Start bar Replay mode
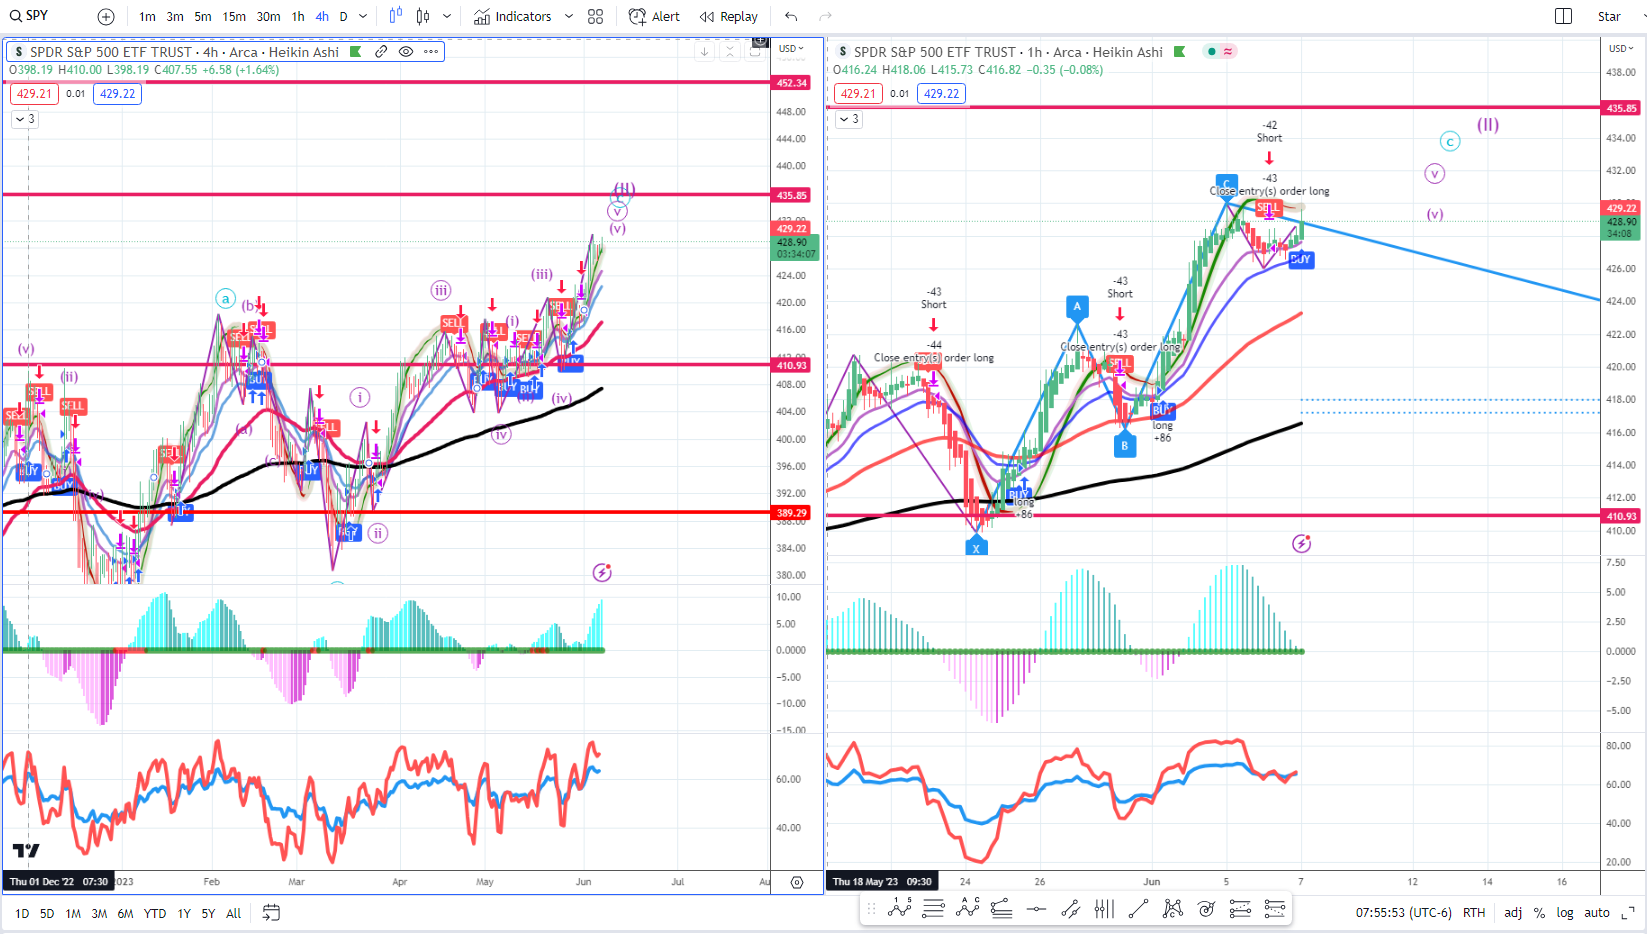The width and height of the screenshot is (1647, 934). [729, 17]
